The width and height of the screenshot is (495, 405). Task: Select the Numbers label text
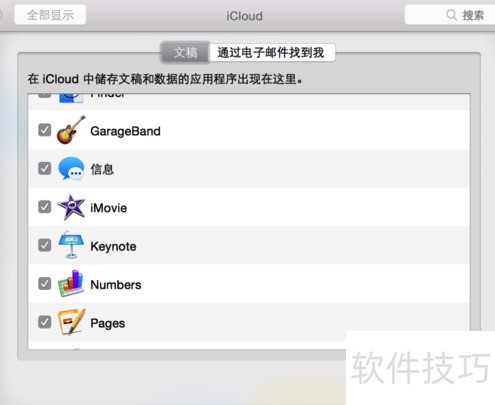(x=116, y=285)
